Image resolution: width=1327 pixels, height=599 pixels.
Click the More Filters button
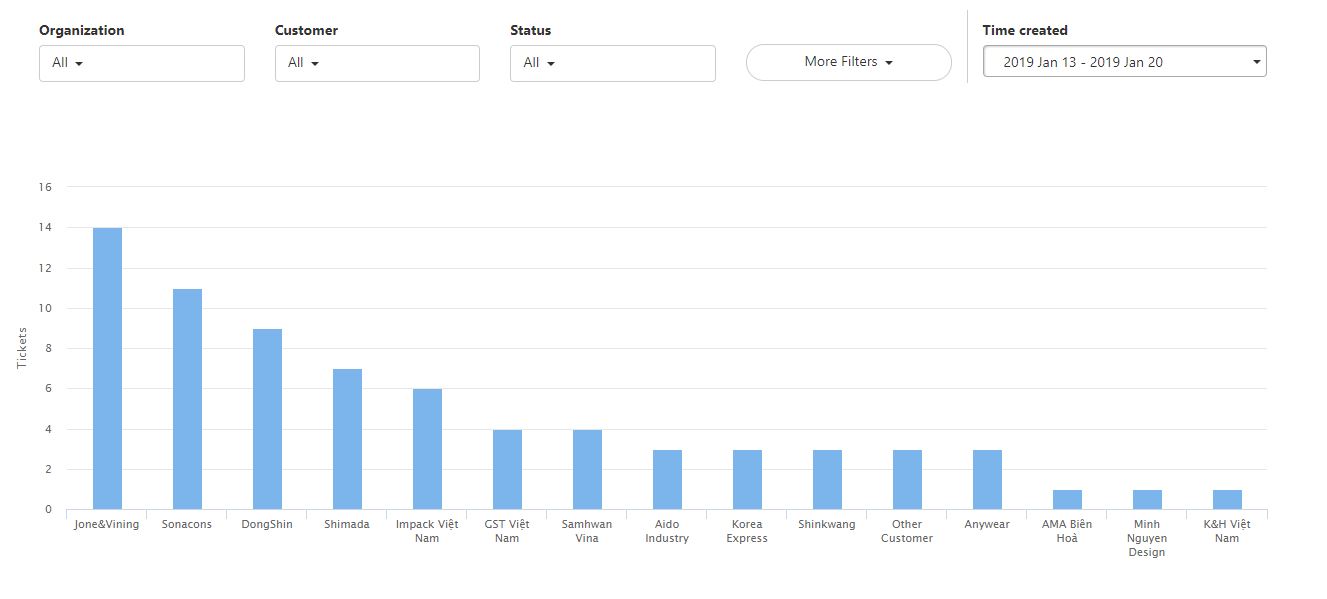(848, 62)
